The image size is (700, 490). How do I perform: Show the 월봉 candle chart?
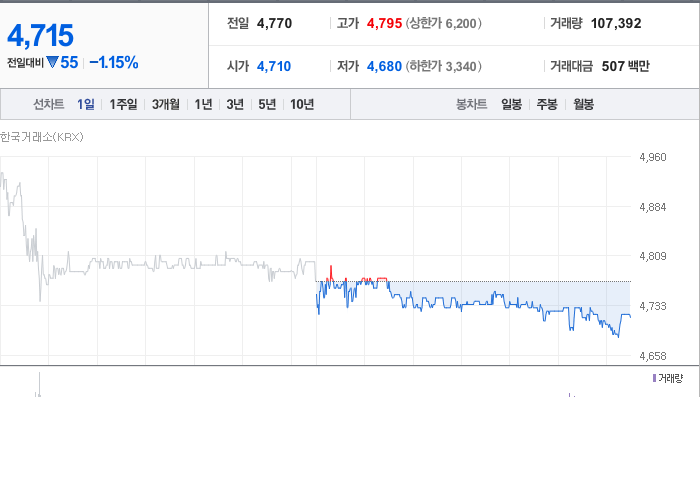[x=583, y=104]
